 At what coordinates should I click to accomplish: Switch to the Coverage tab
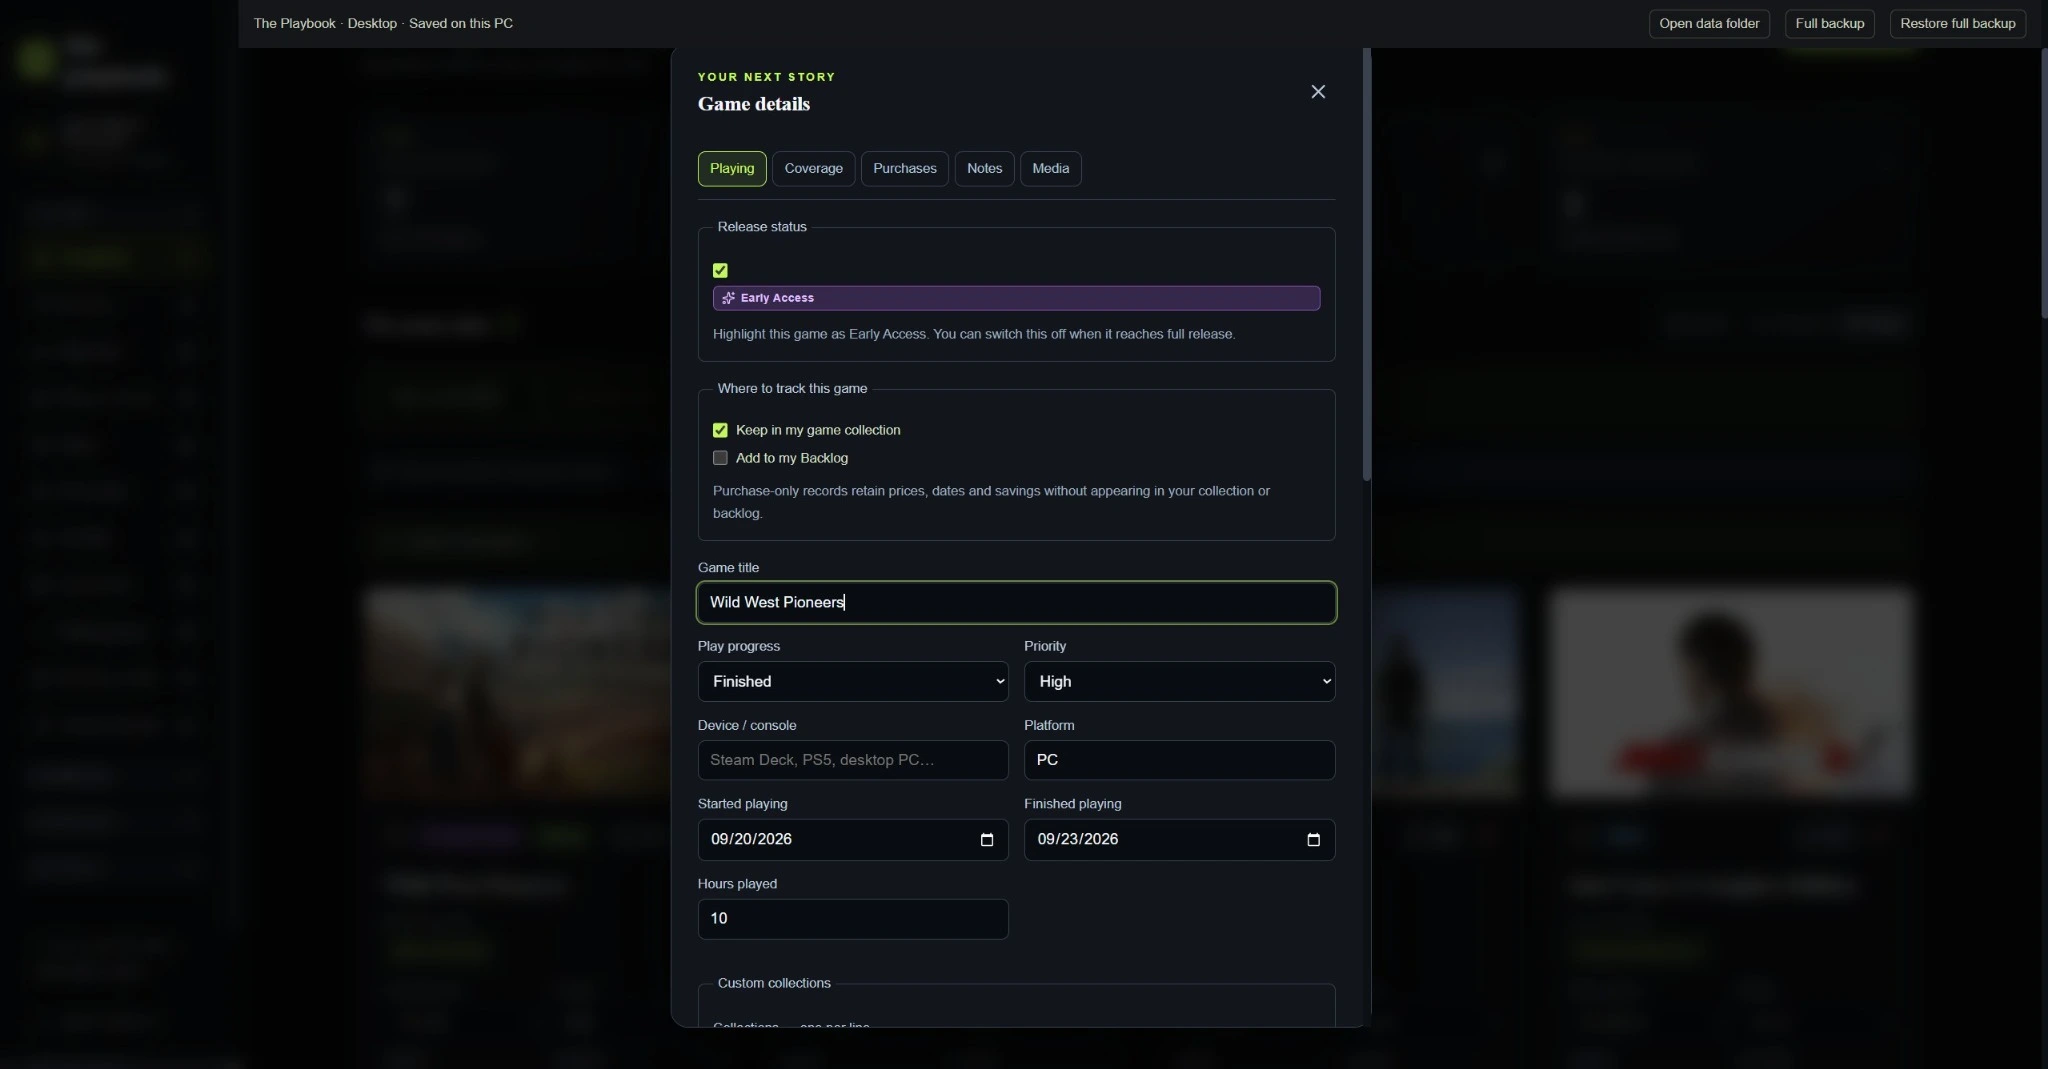(x=813, y=169)
